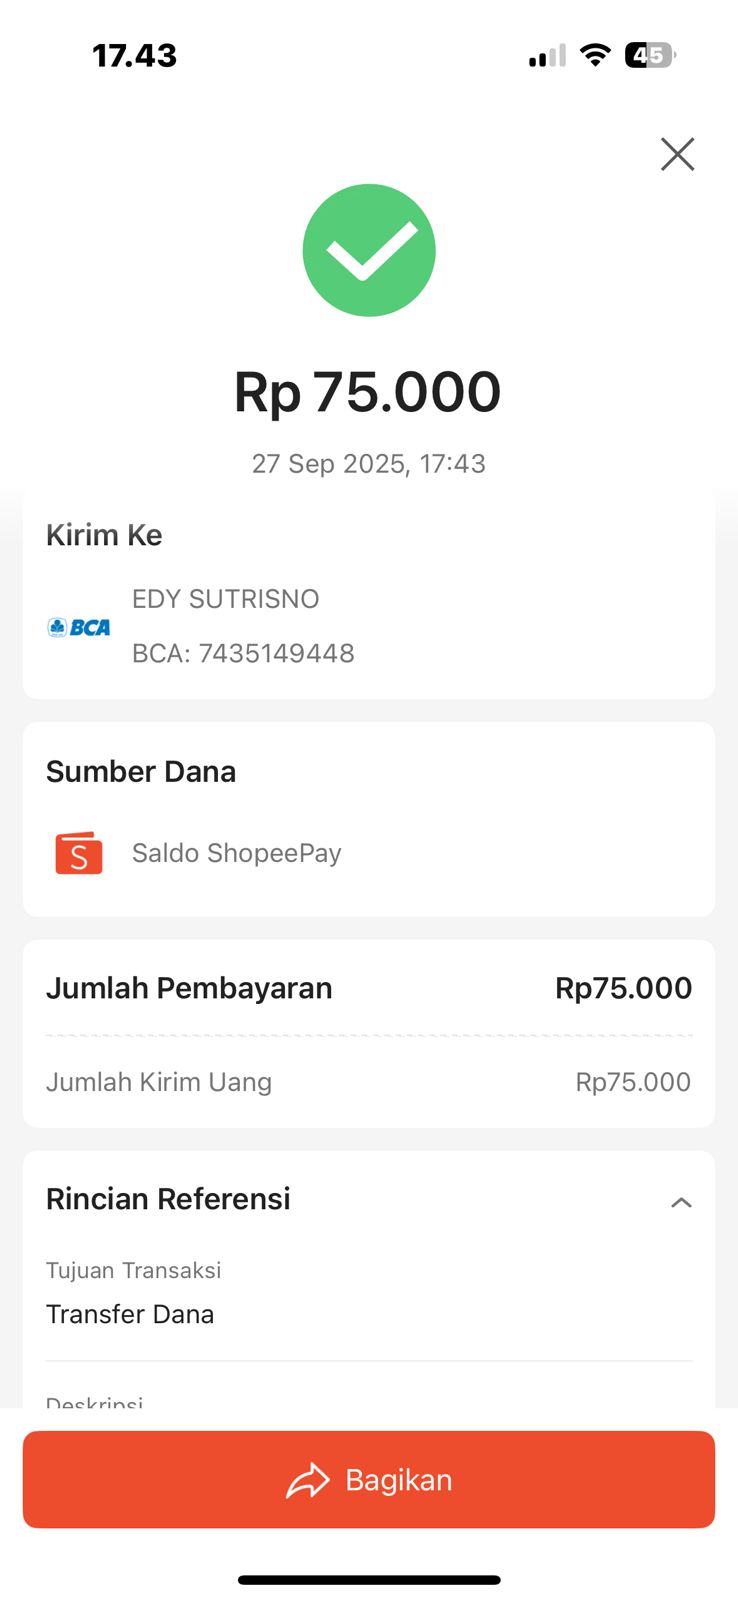Tap the ShopeePay wallet icon
The image size is (738, 1600).
point(79,853)
